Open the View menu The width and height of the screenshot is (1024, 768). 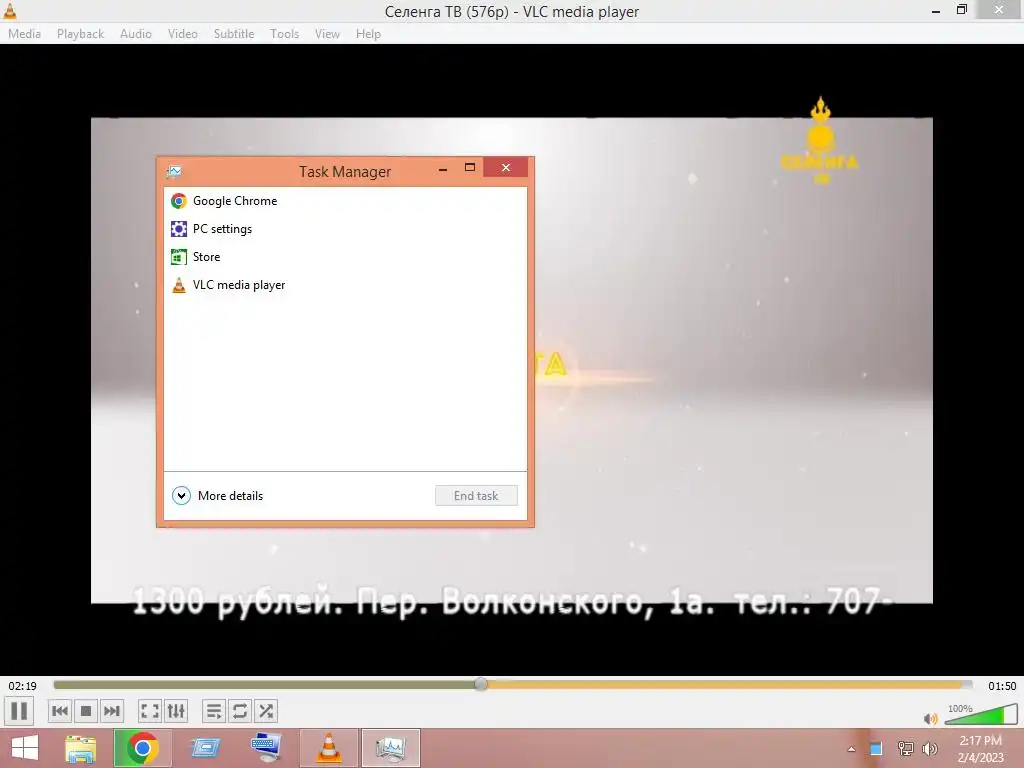(x=327, y=34)
